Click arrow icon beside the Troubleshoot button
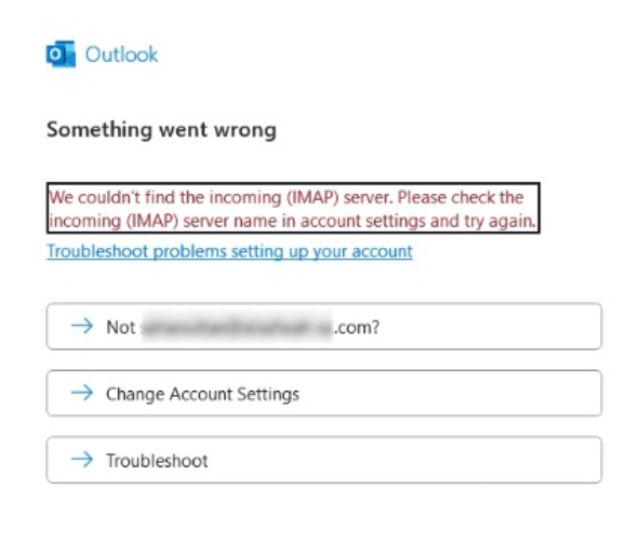 [x=82, y=459]
